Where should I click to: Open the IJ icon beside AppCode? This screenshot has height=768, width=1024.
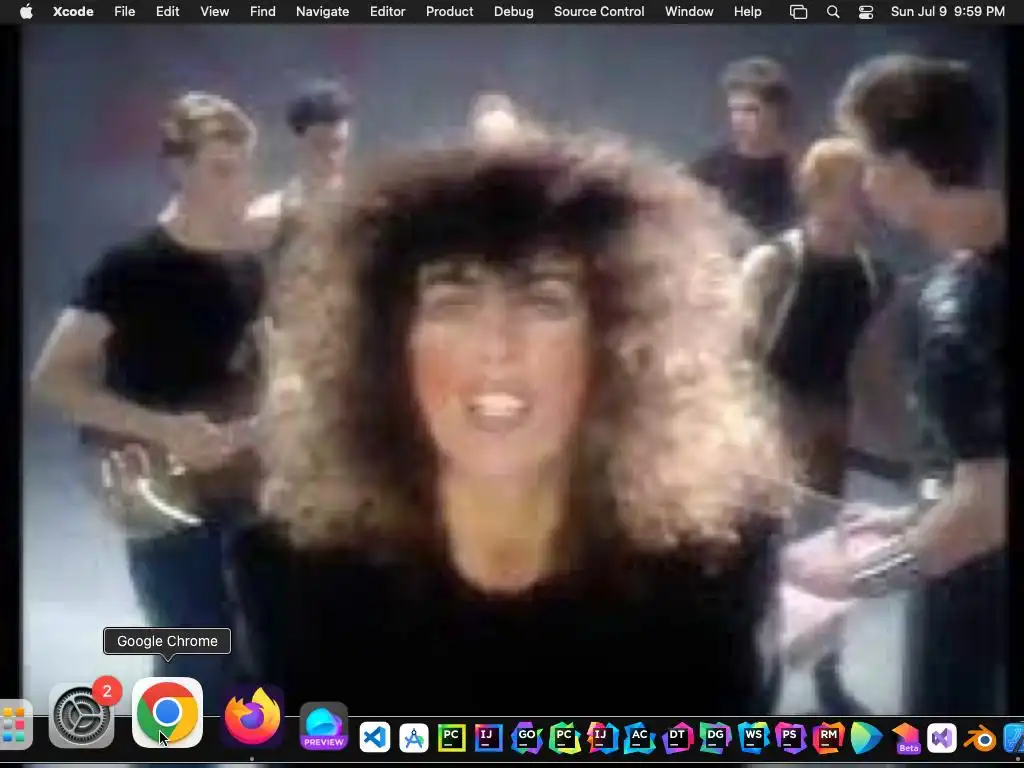pyautogui.click(x=601, y=738)
